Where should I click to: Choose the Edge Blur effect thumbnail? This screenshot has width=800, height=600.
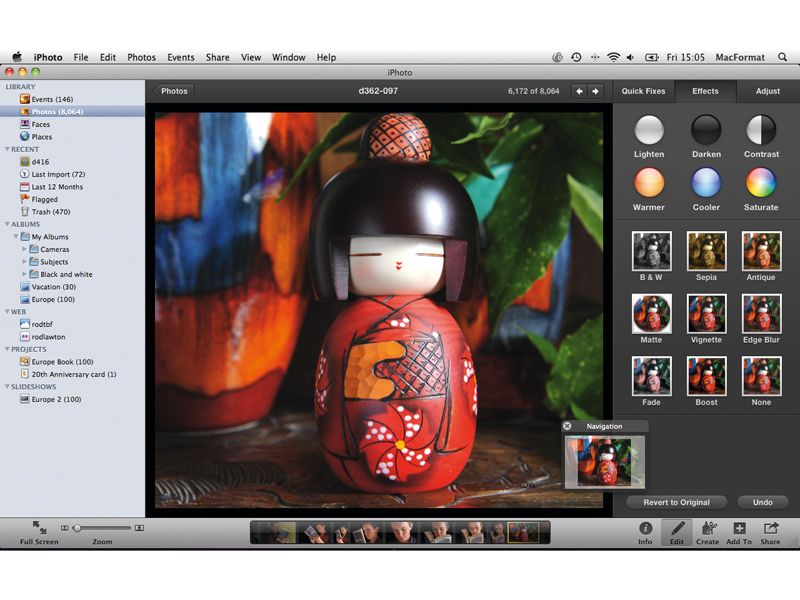pos(761,313)
